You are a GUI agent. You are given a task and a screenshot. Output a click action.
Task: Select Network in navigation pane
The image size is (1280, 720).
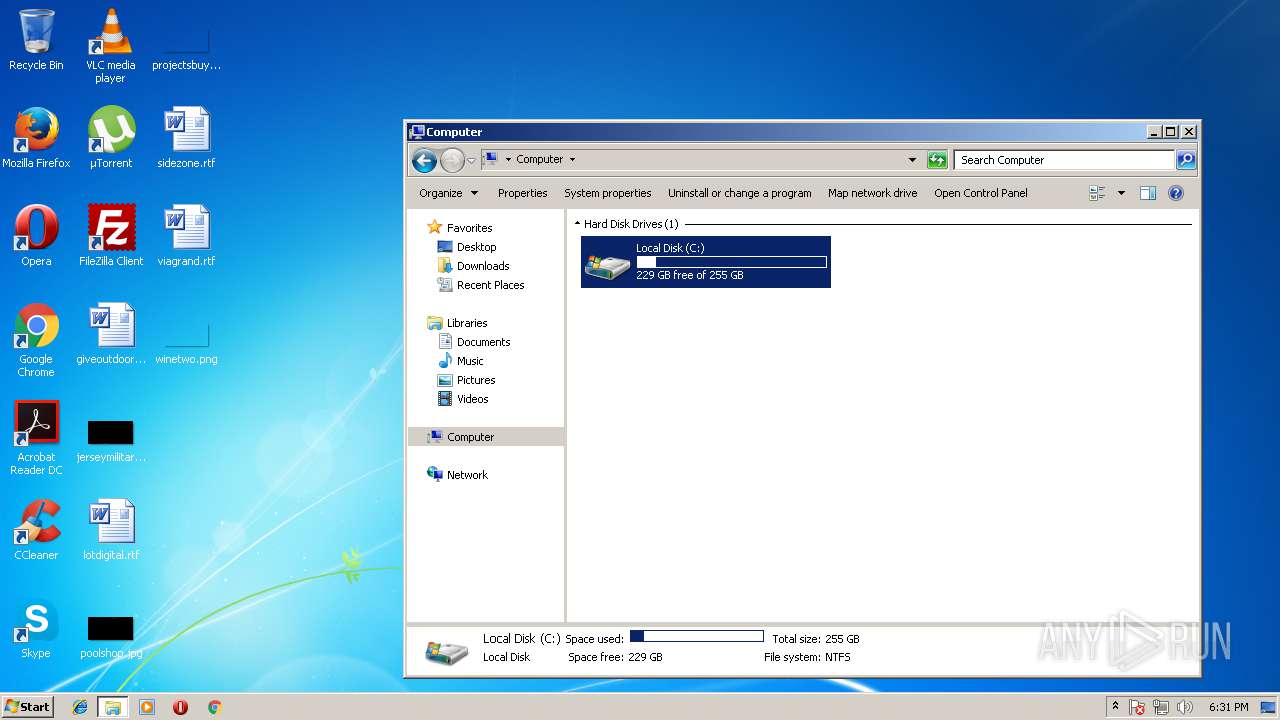click(x=467, y=475)
